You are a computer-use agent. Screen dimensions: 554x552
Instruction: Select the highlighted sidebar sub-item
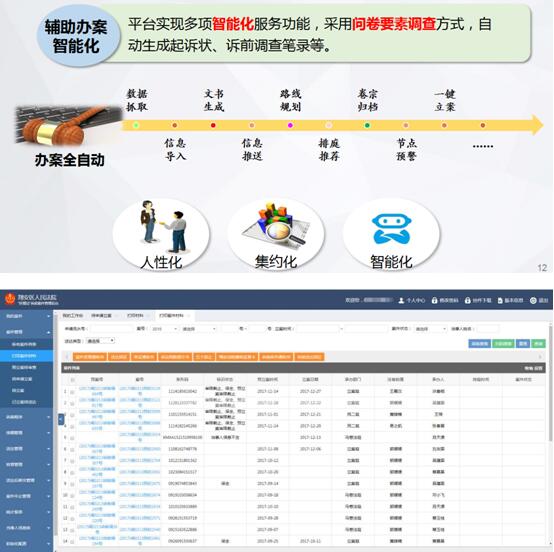tap(26, 356)
